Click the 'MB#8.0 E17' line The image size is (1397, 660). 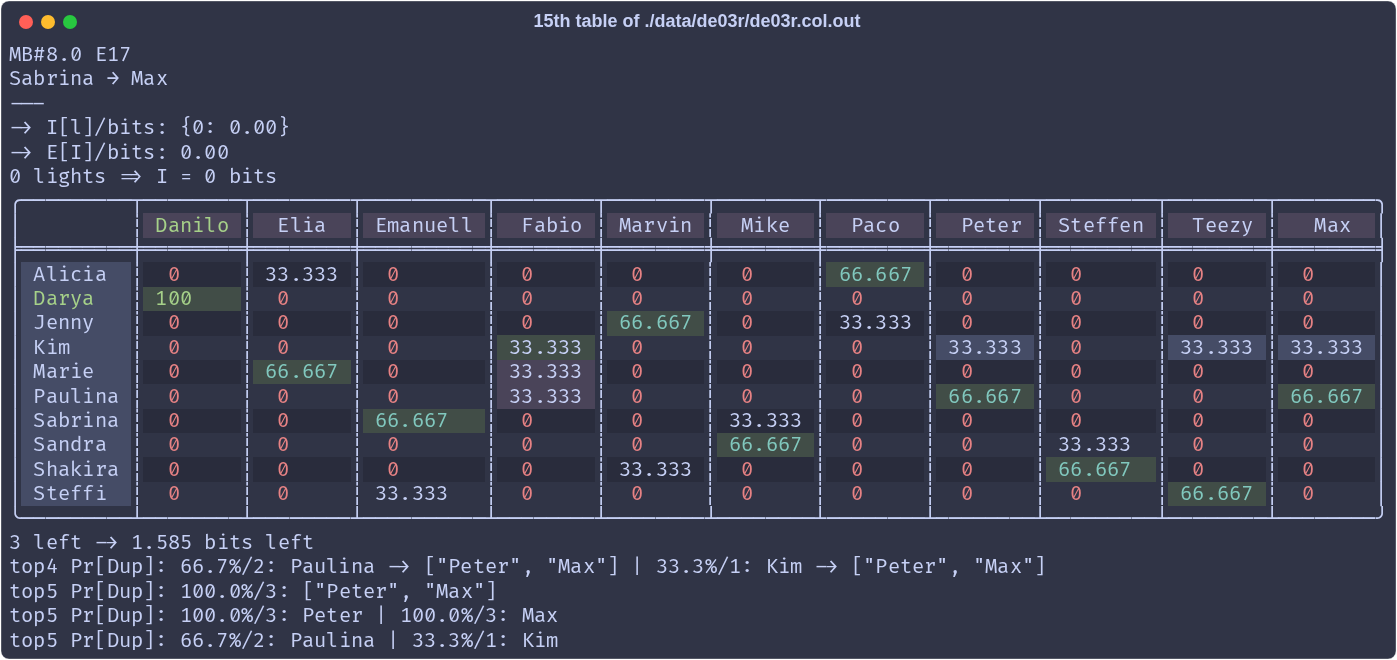[70, 55]
